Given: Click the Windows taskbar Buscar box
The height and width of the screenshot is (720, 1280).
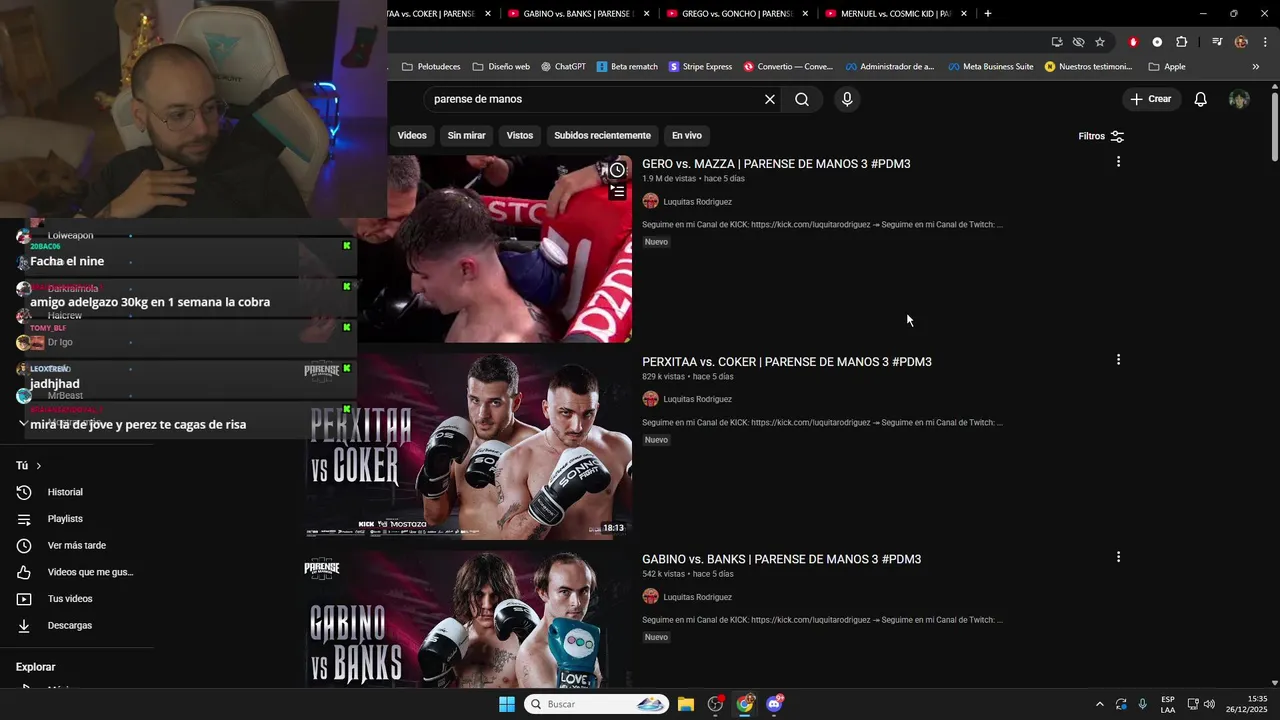Looking at the screenshot, I should (597, 704).
